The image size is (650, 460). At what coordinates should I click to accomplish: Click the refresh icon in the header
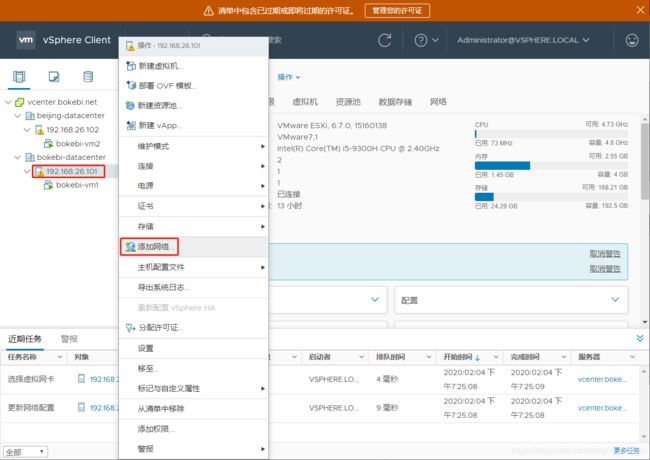coord(385,40)
